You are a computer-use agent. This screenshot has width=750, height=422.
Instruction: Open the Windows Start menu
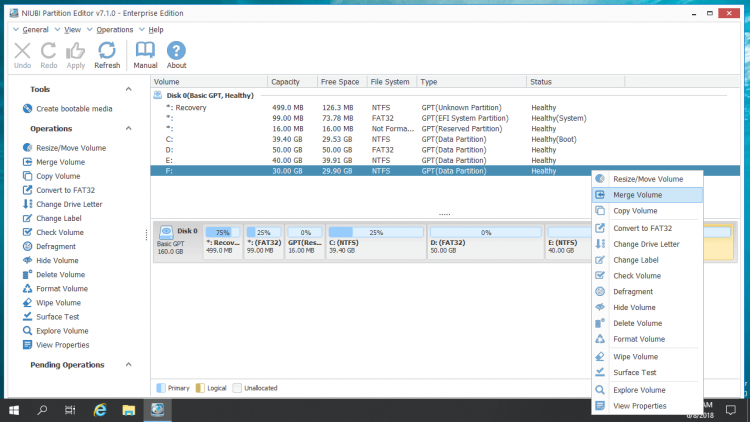[14, 410]
